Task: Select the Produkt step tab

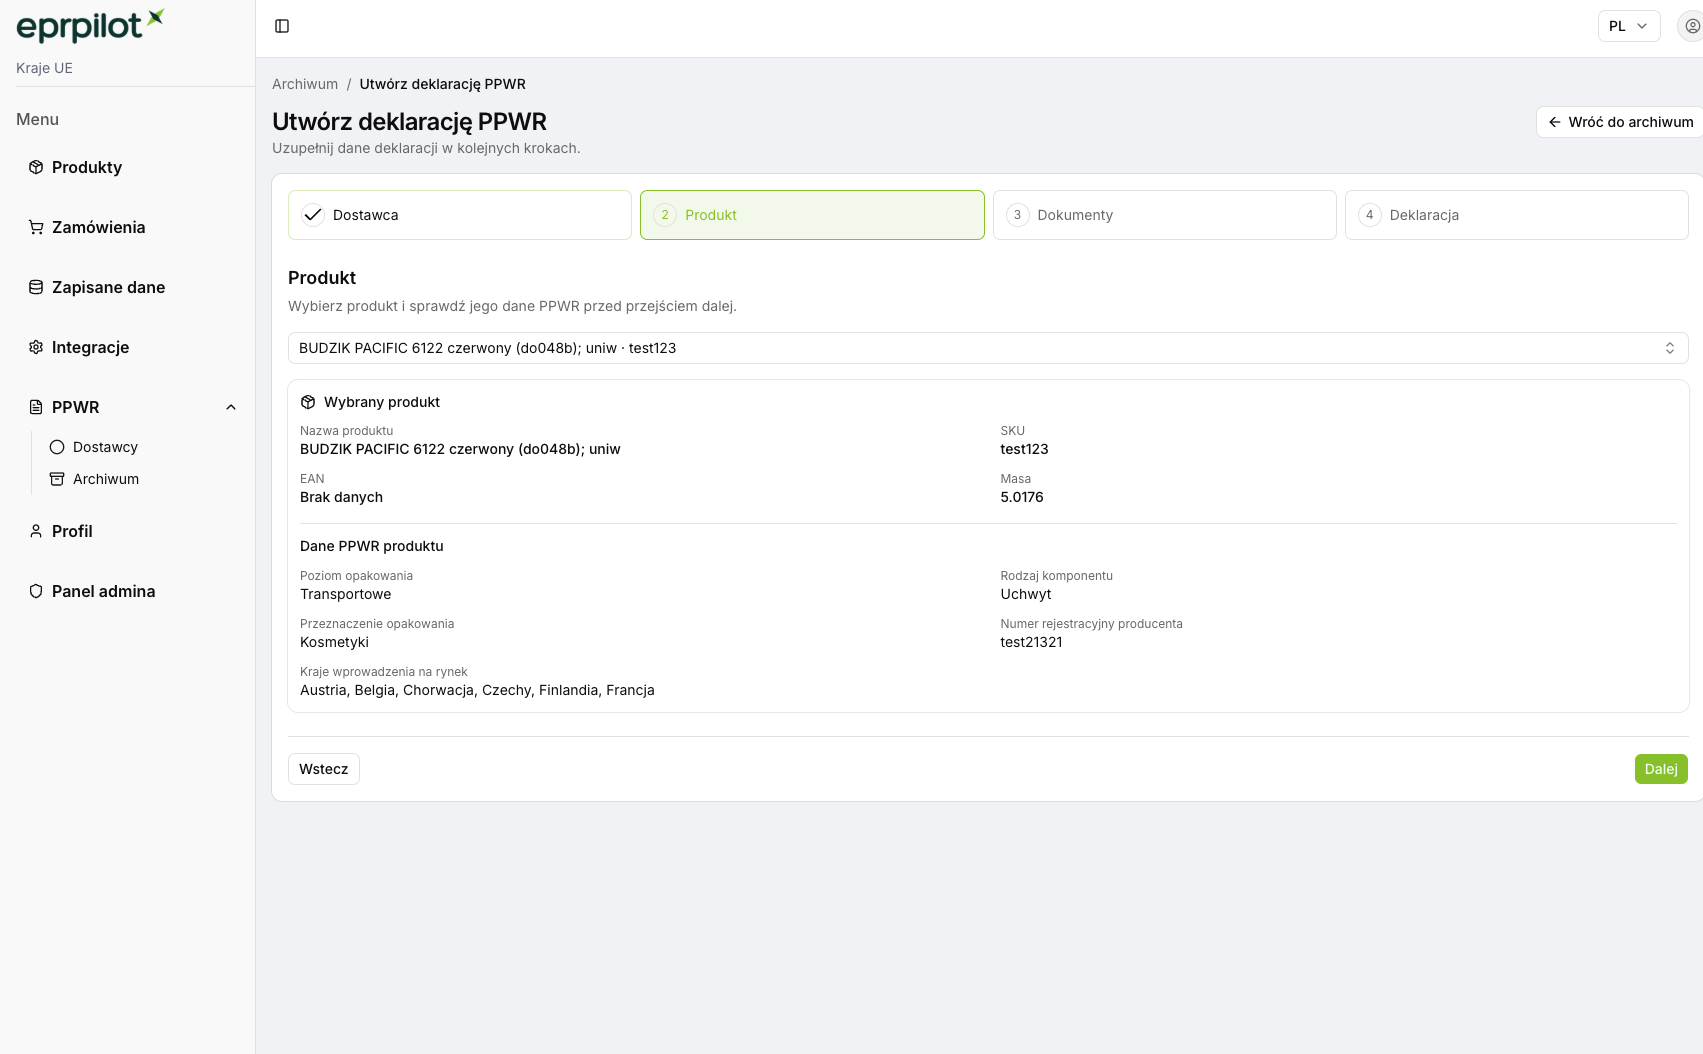Action: click(812, 215)
